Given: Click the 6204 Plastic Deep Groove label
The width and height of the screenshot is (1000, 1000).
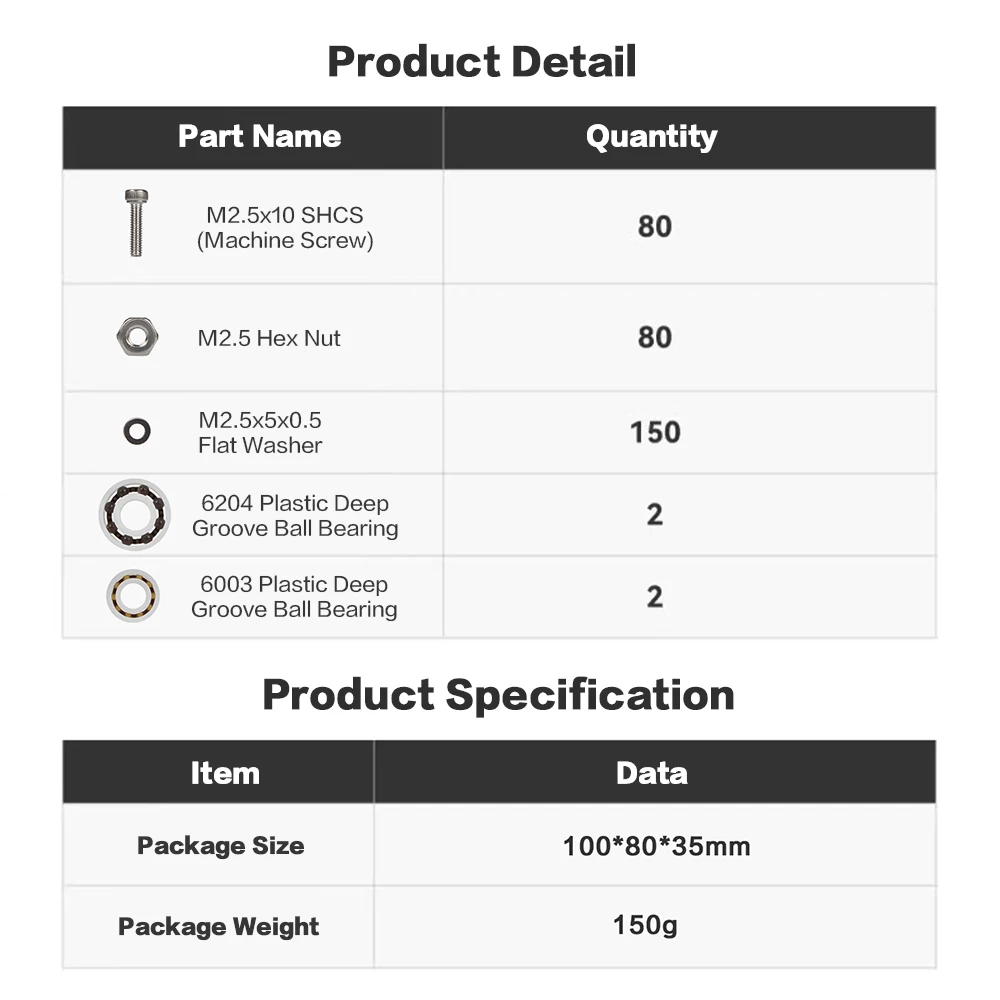Looking at the screenshot, I should click(x=295, y=516).
